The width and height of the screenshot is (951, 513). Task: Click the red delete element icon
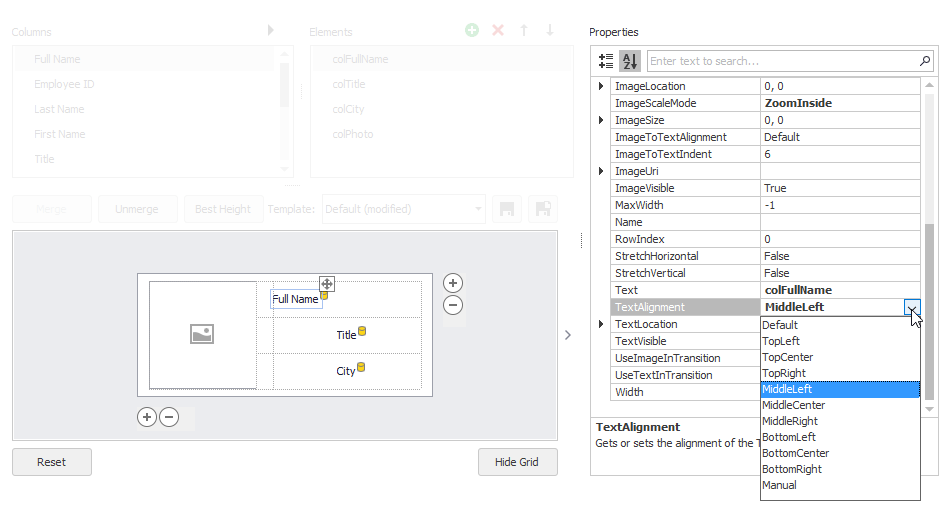point(498,30)
